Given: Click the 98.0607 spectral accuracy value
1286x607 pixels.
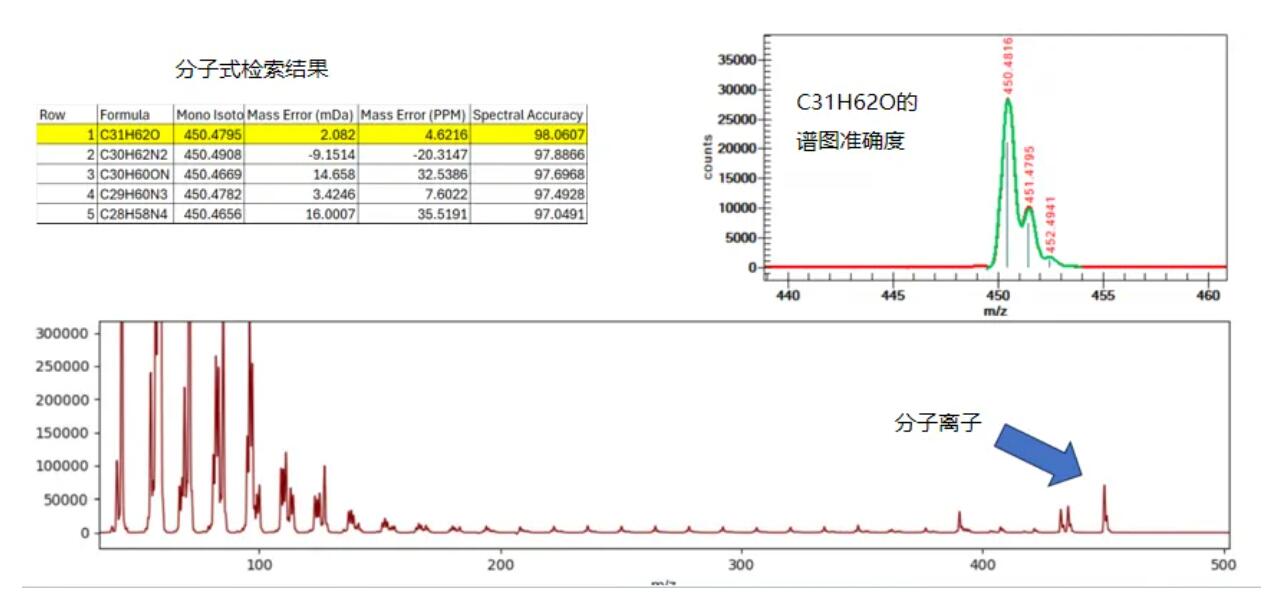Looking at the screenshot, I should tap(561, 134).
